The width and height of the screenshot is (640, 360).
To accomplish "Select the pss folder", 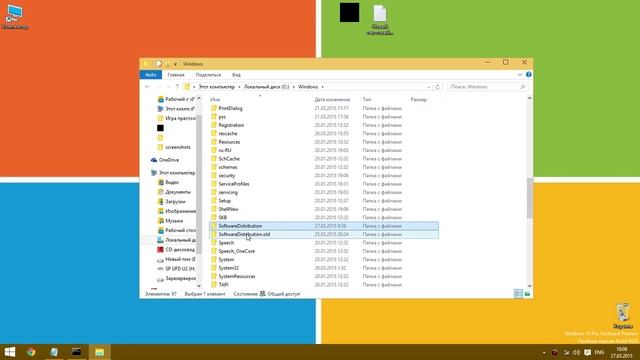I will click(222, 117).
